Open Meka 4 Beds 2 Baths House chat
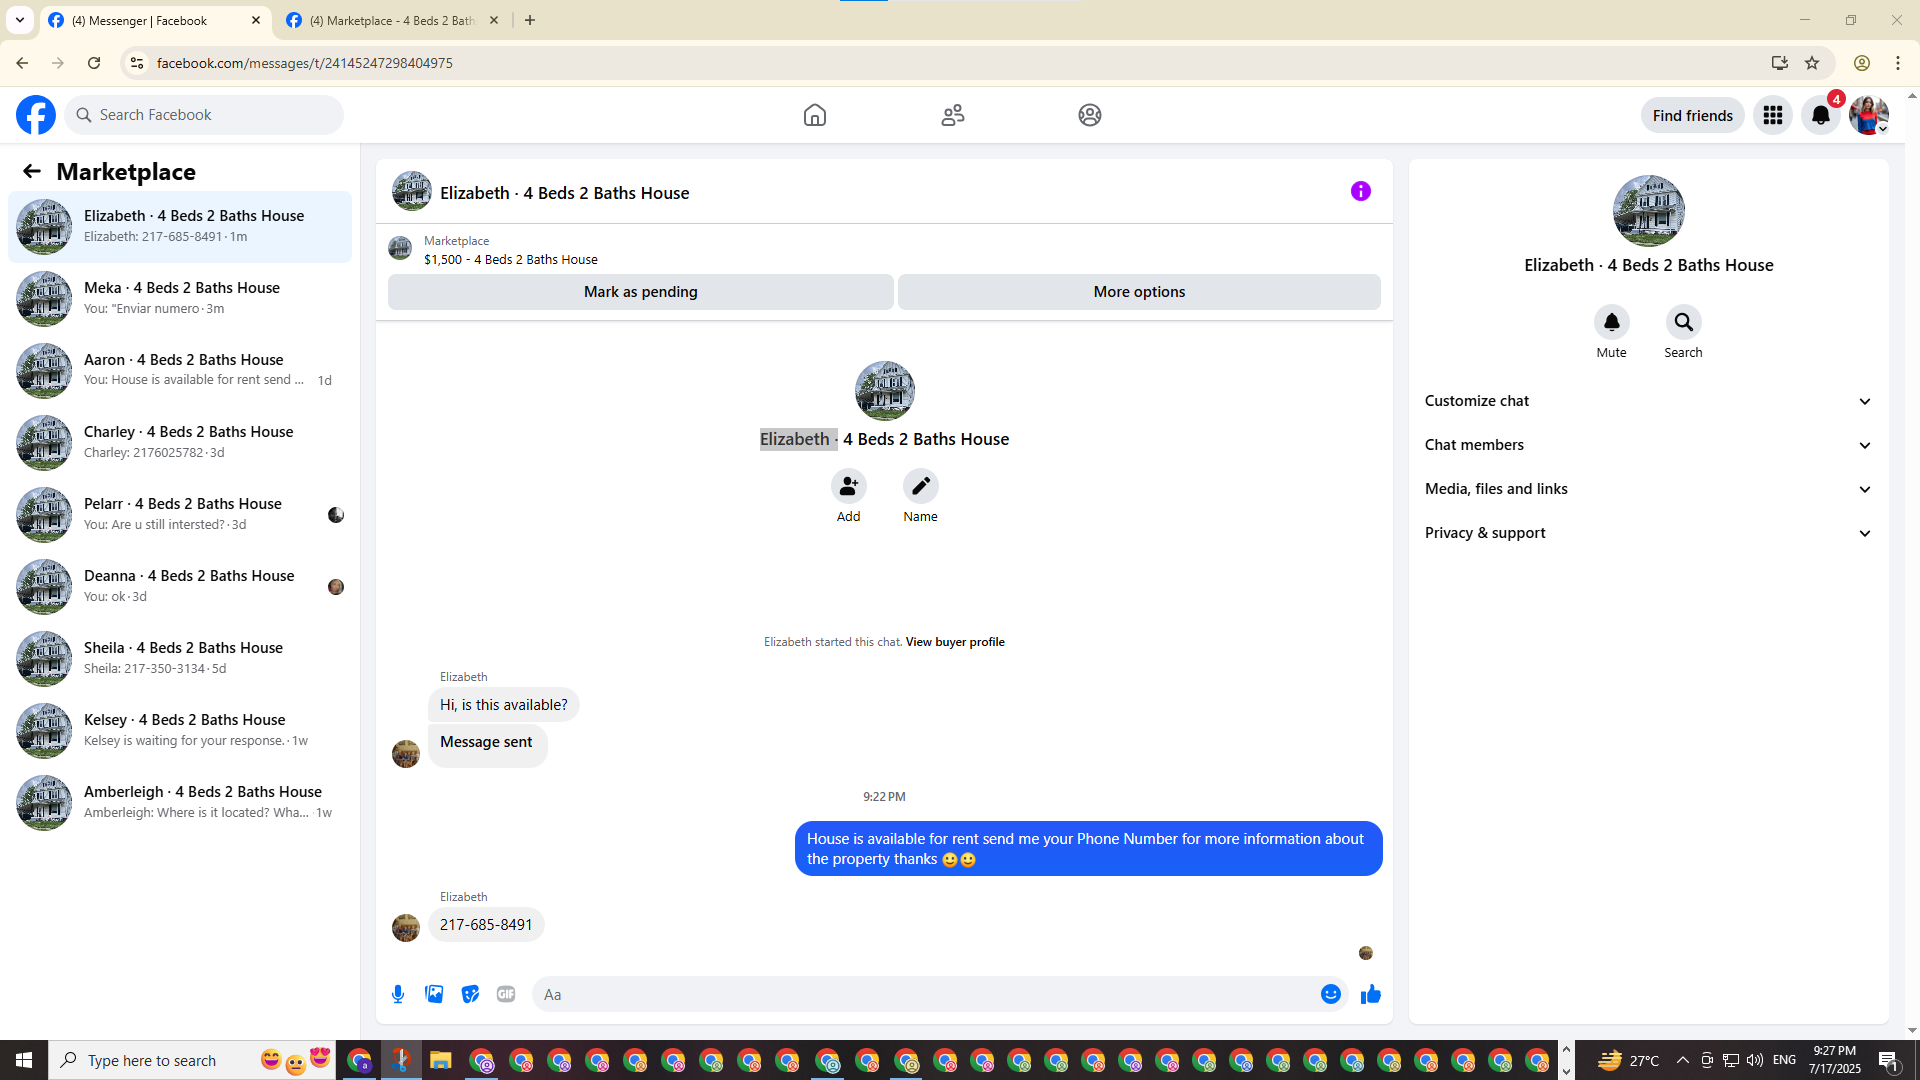 point(180,298)
